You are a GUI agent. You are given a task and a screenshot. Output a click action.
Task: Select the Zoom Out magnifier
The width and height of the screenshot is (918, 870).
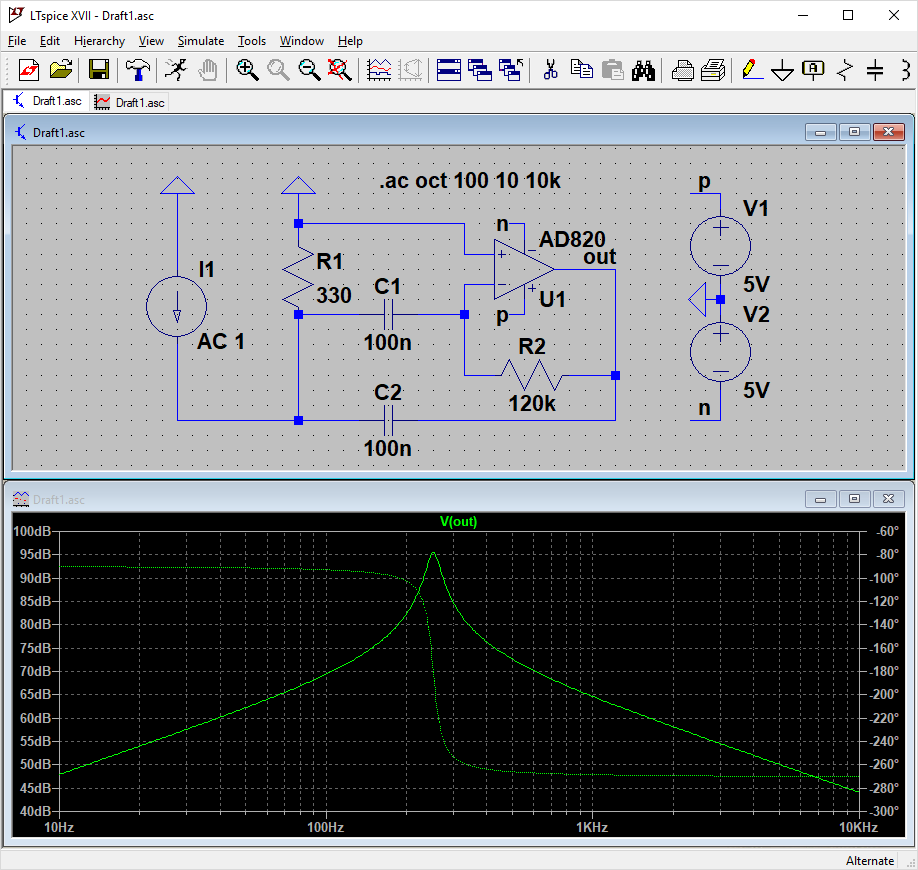309,70
